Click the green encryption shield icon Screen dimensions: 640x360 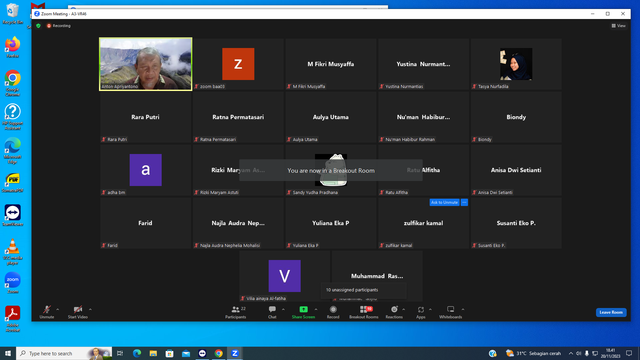pos(38,26)
